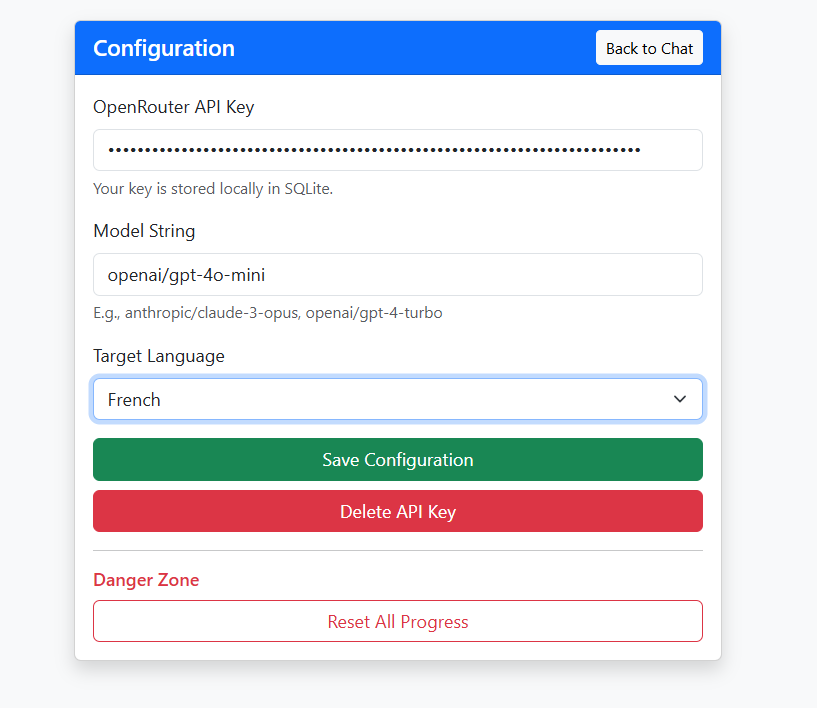Image resolution: width=817 pixels, height=708 pixels.
Task: Click the Model String label
Action: [144, 231]
